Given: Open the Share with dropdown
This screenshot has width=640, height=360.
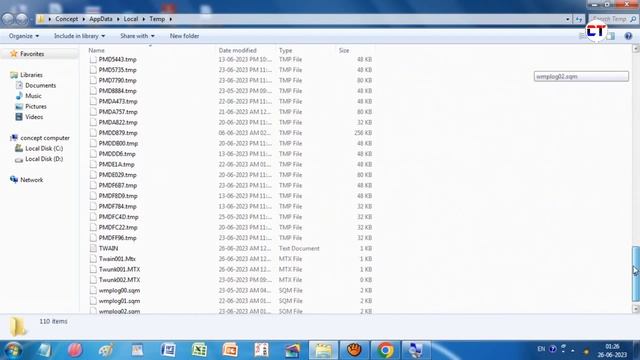Looking at the screenshot, I should pos(138,36).
